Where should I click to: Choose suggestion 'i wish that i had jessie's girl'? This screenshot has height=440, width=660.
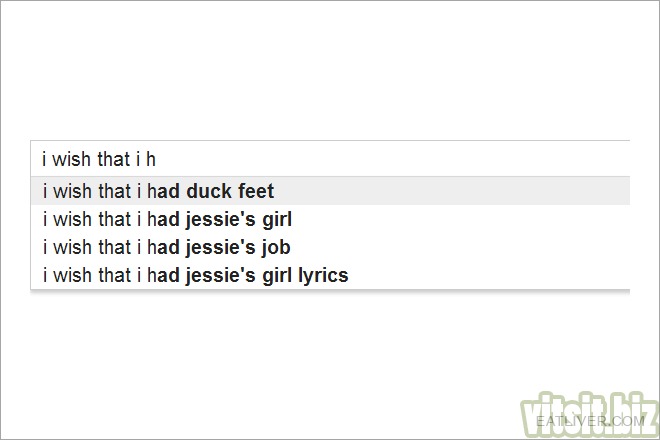[x=330, y=219]
